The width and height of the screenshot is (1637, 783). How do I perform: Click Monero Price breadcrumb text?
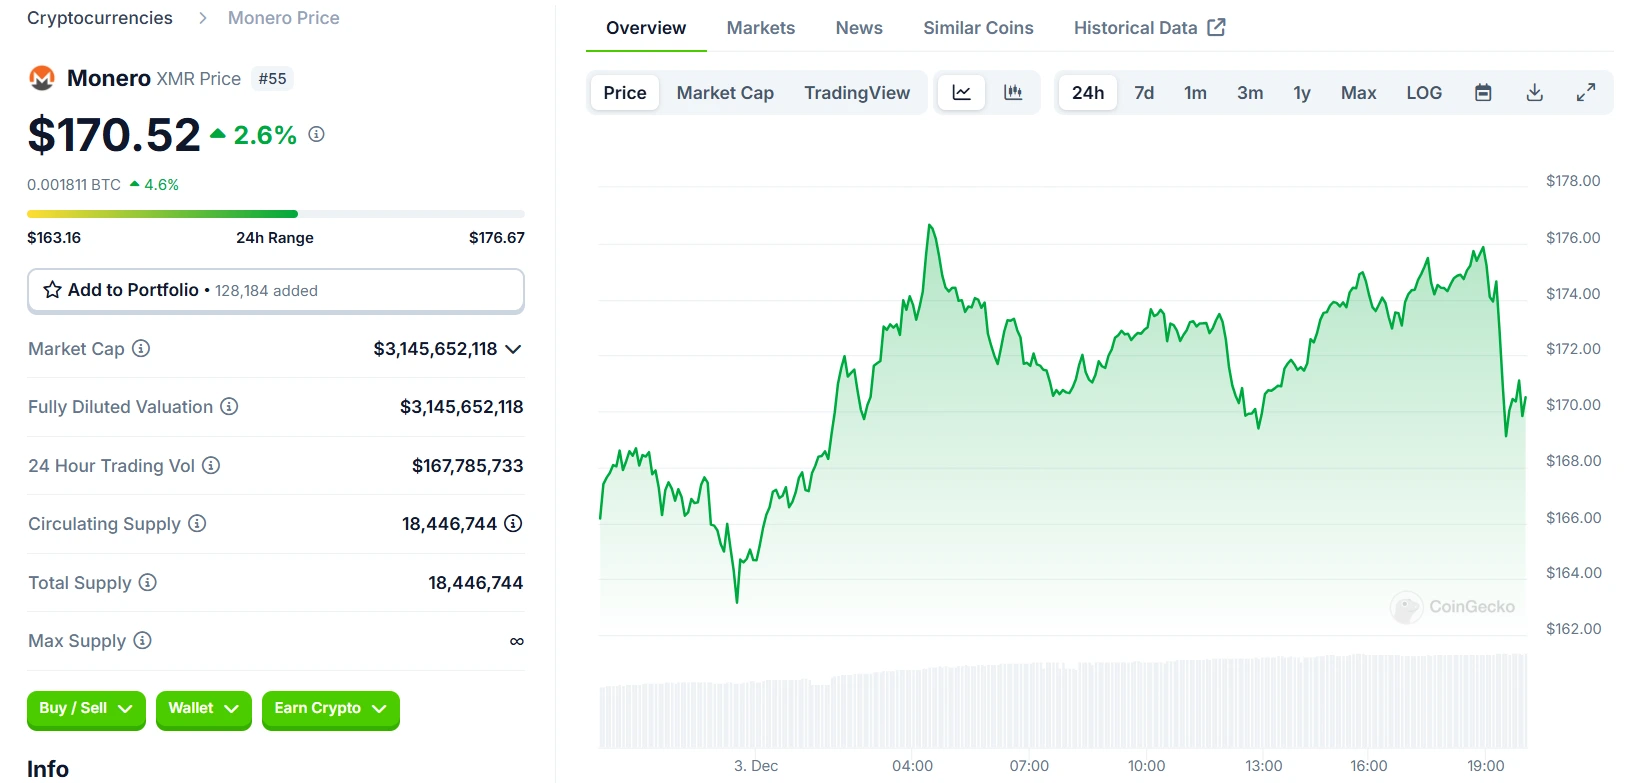click(x=284, y=18)
